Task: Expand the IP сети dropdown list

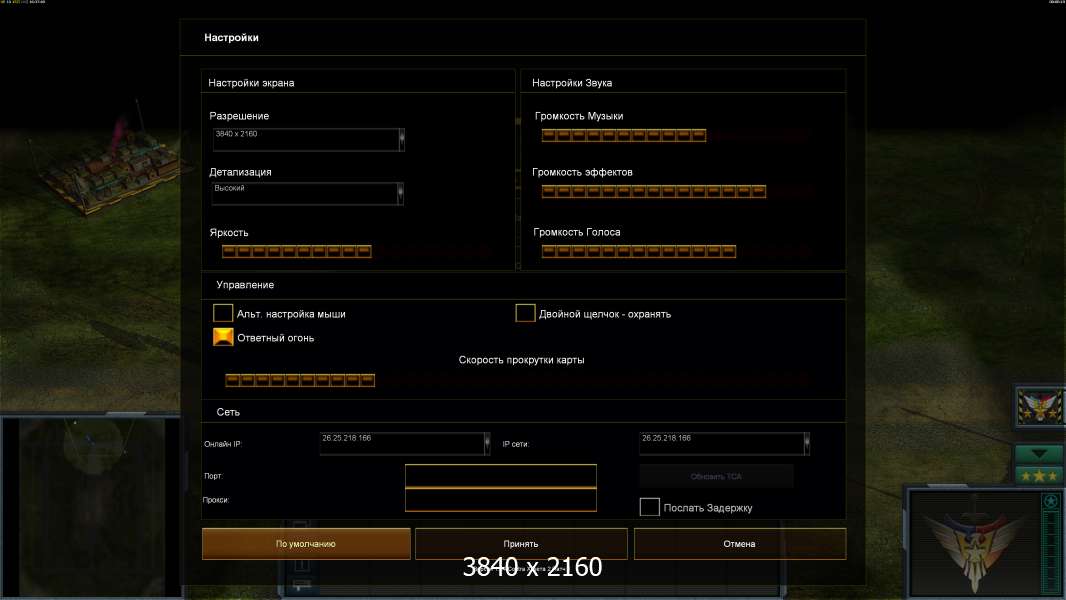Action: 806,443
